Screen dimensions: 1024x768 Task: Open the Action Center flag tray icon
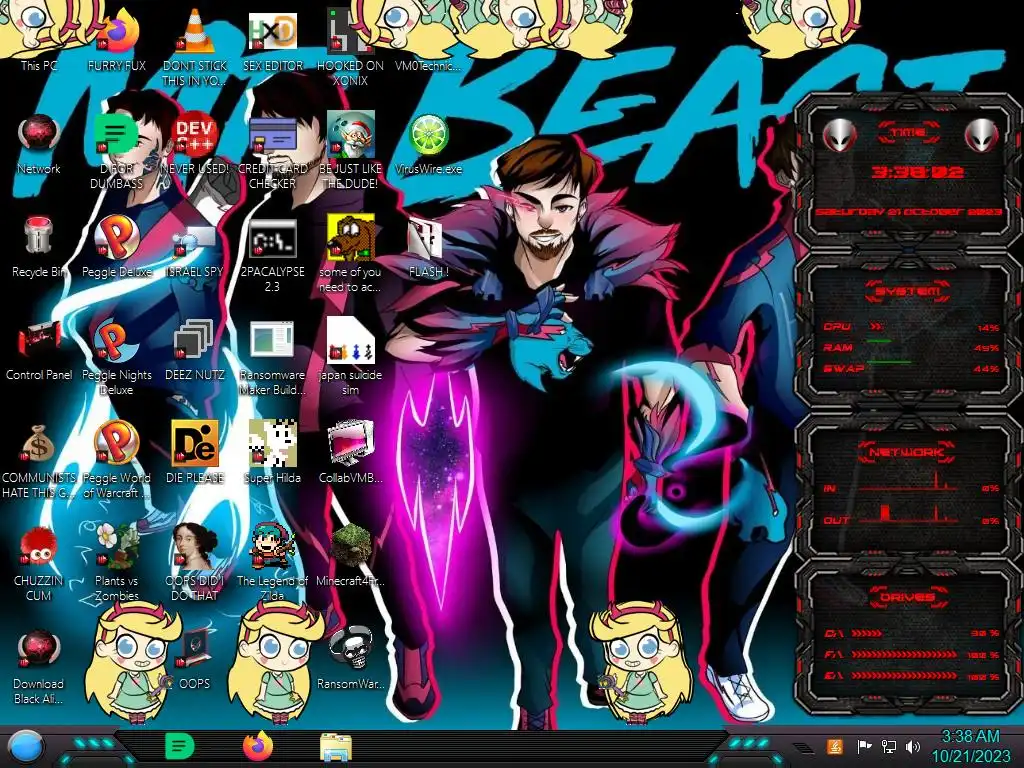864,746
